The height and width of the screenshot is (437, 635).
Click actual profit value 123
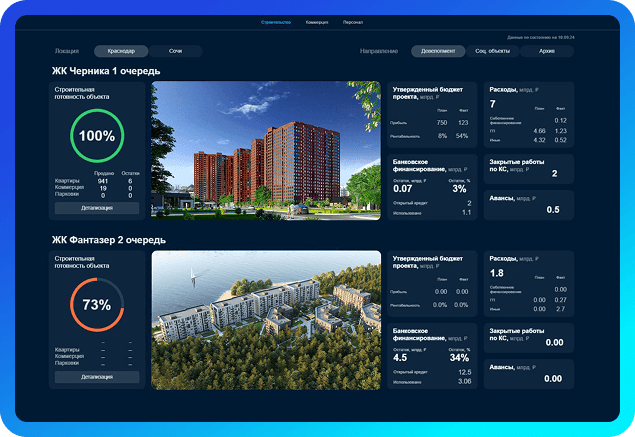click(463, 123)
